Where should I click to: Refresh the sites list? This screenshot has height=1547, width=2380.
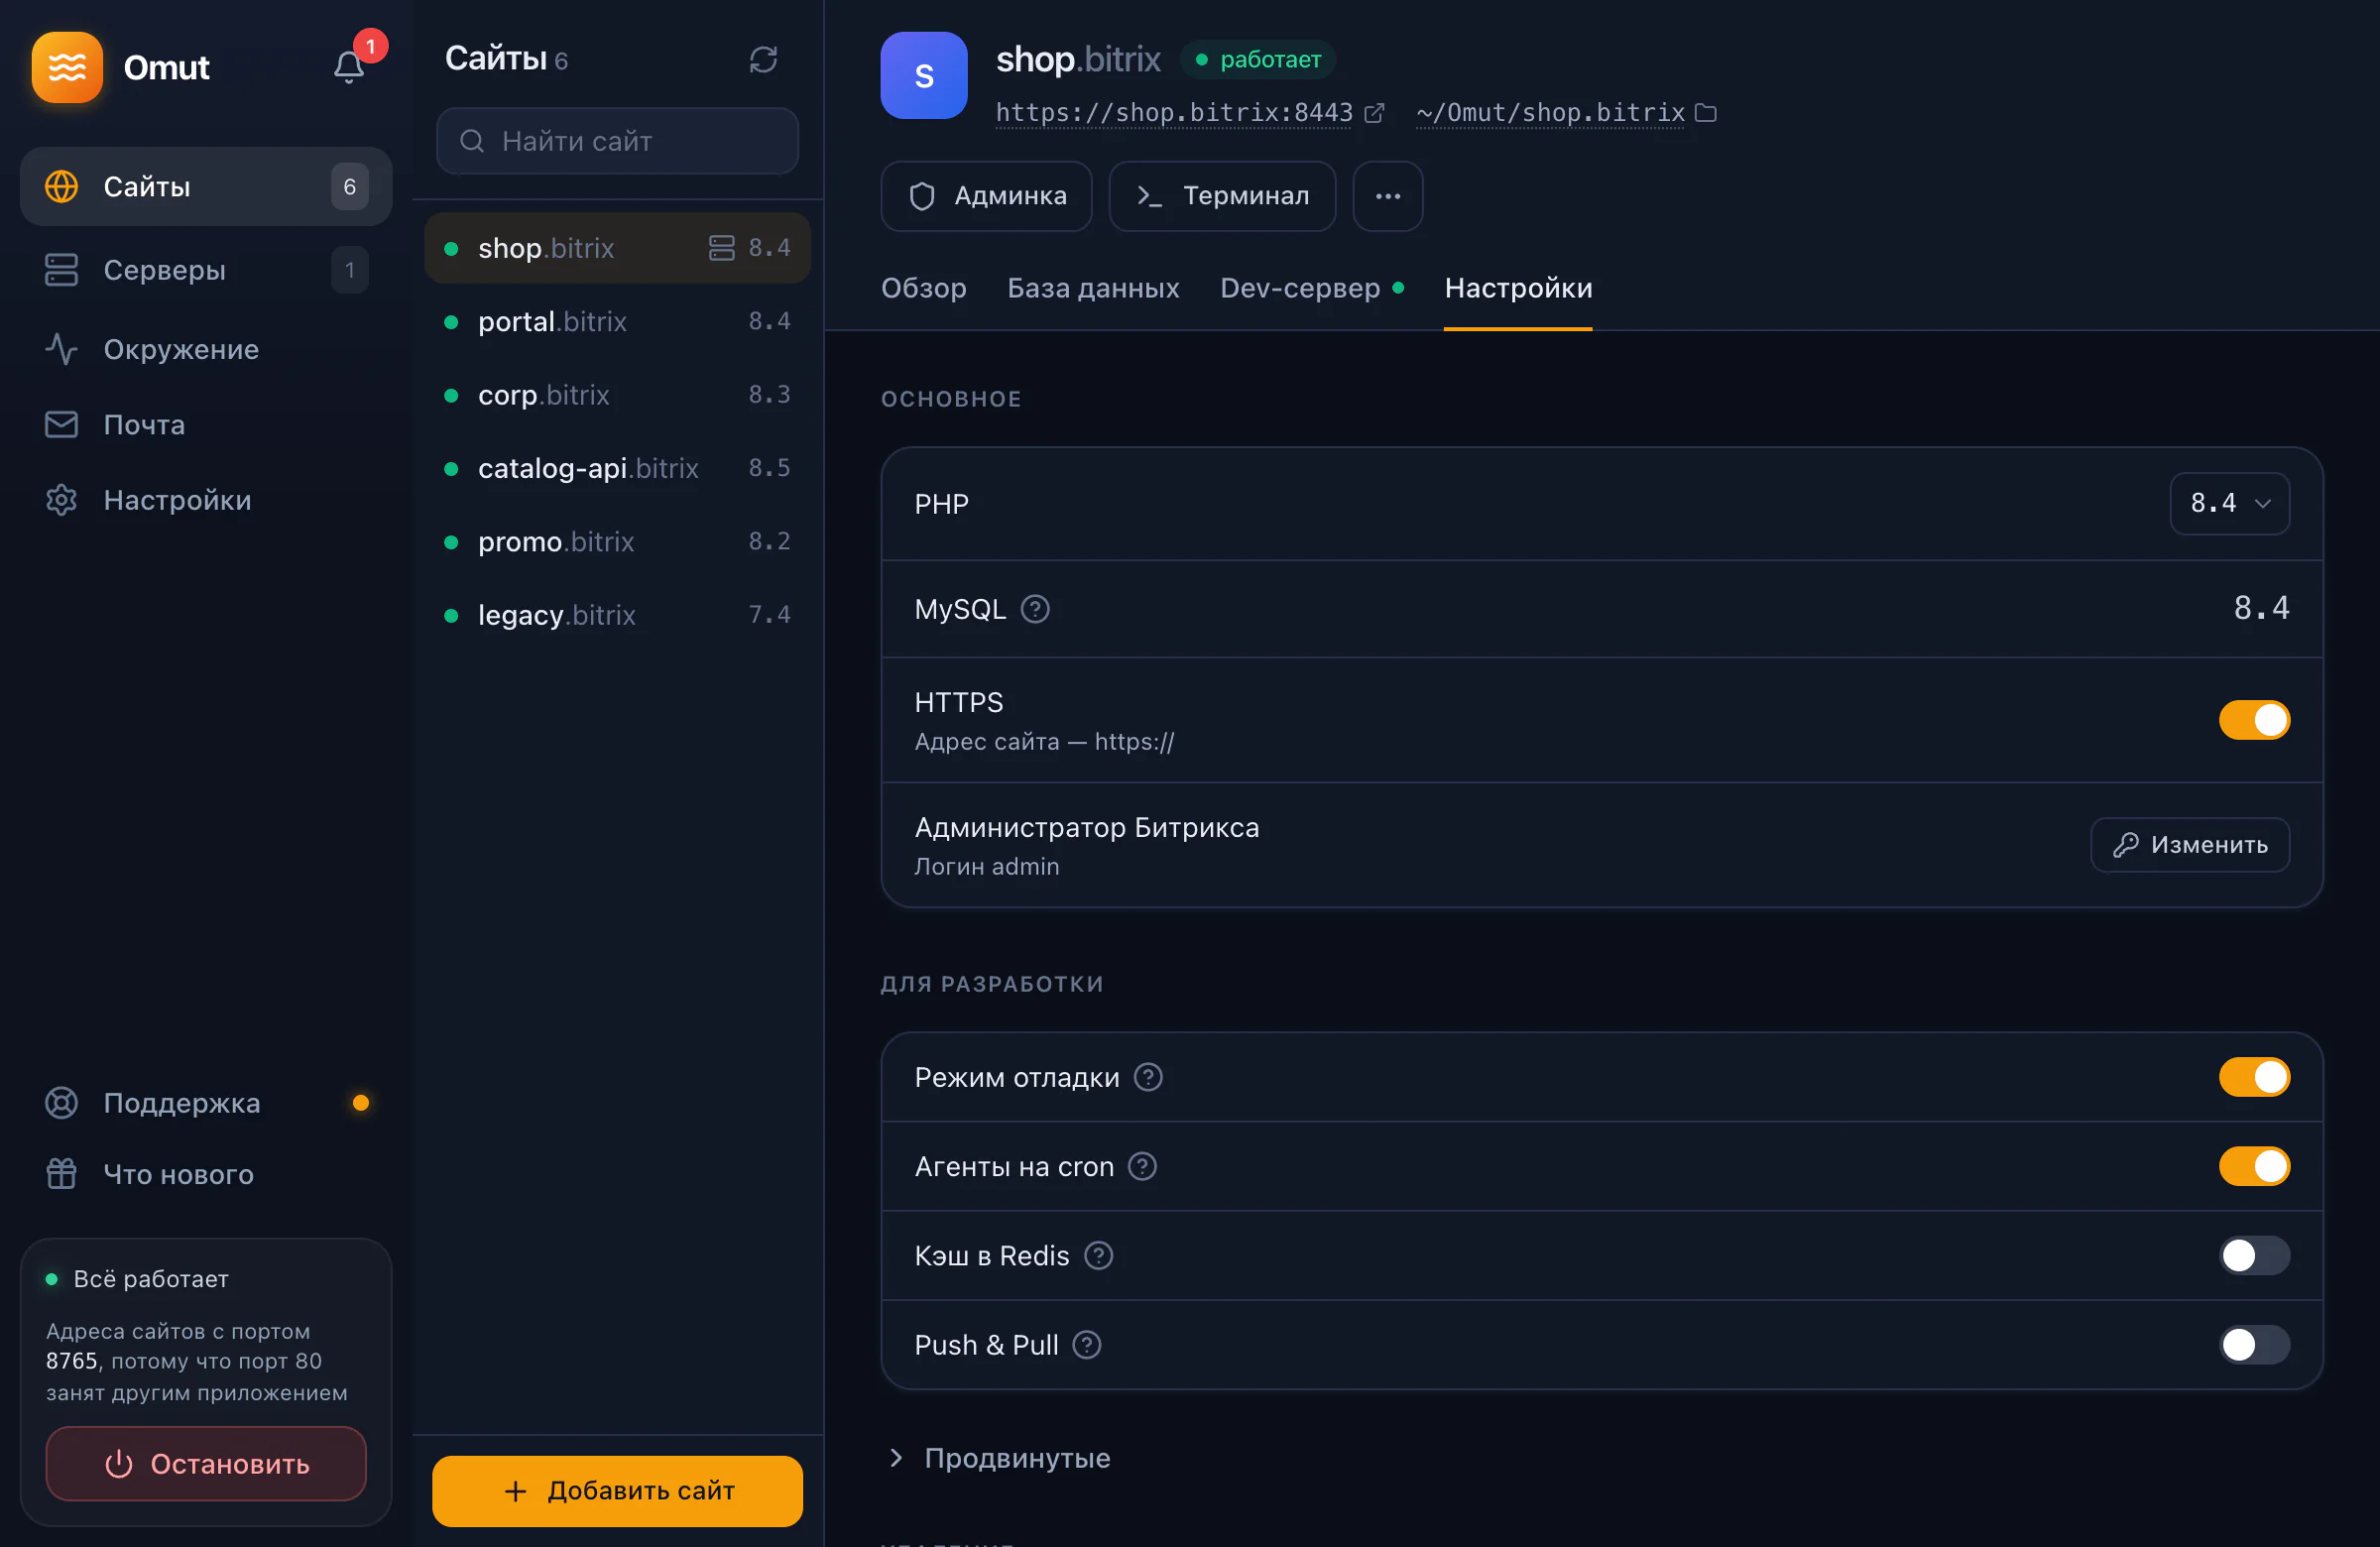[763, 60]
